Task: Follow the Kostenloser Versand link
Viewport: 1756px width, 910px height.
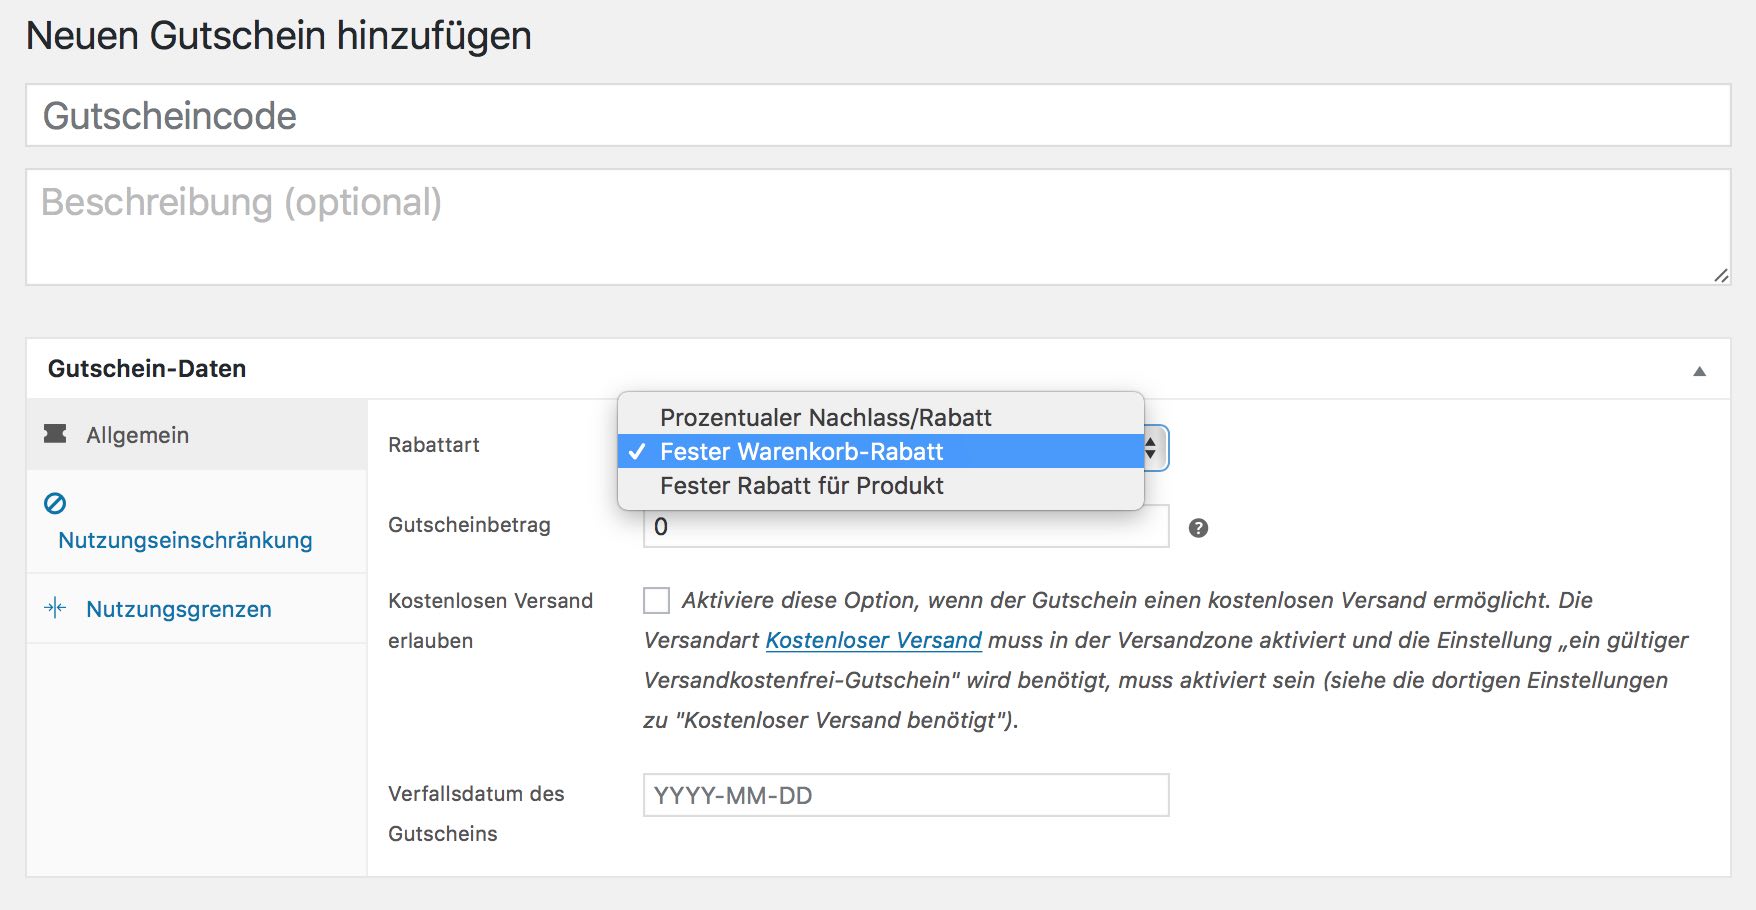Action: coord(873,640)
